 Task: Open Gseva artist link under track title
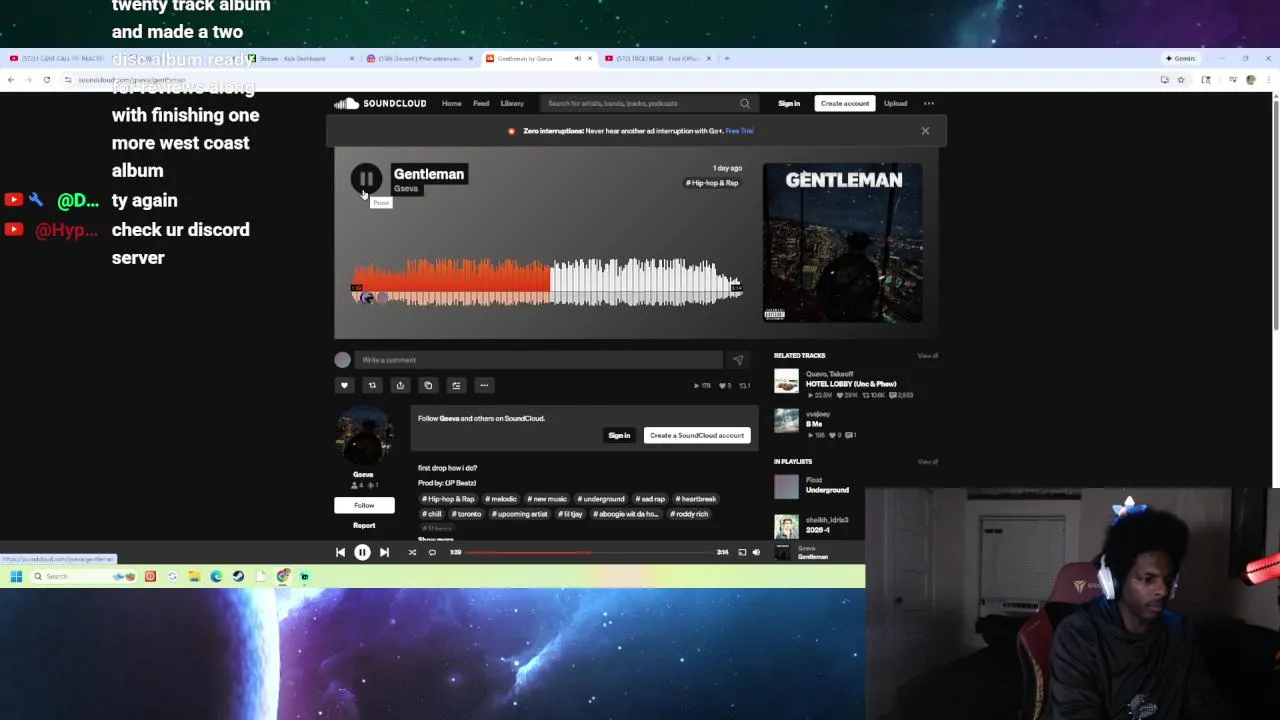406,189
